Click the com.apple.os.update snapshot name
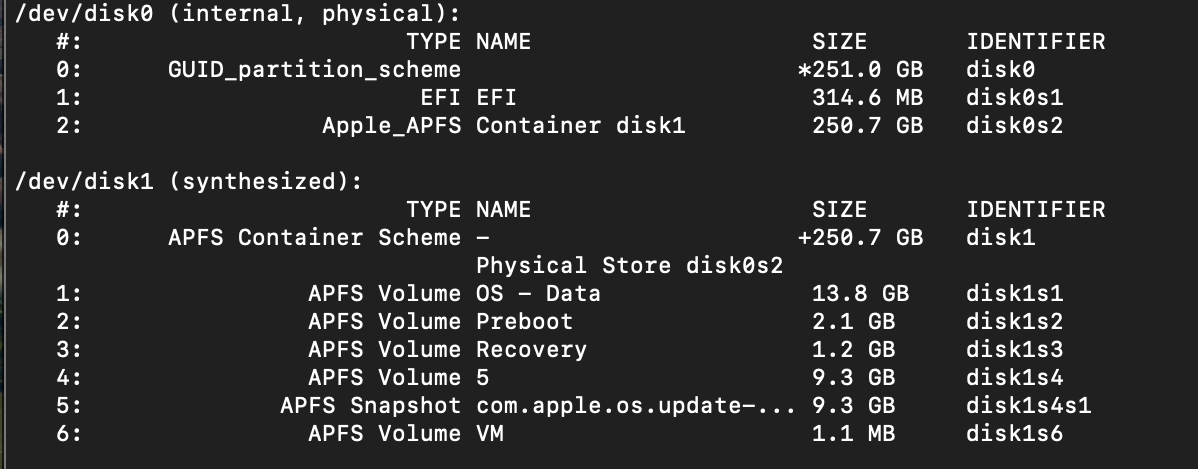Image resolution: width=1198 pixels, height=469 pixels. 635,406
